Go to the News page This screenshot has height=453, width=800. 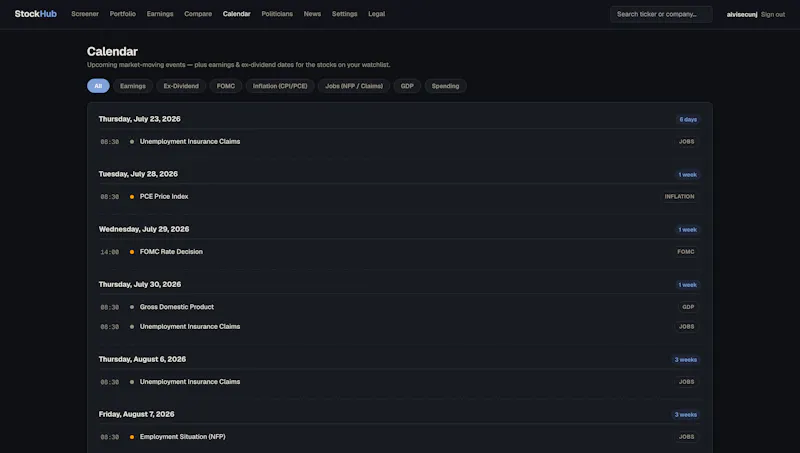pos(312,14)
